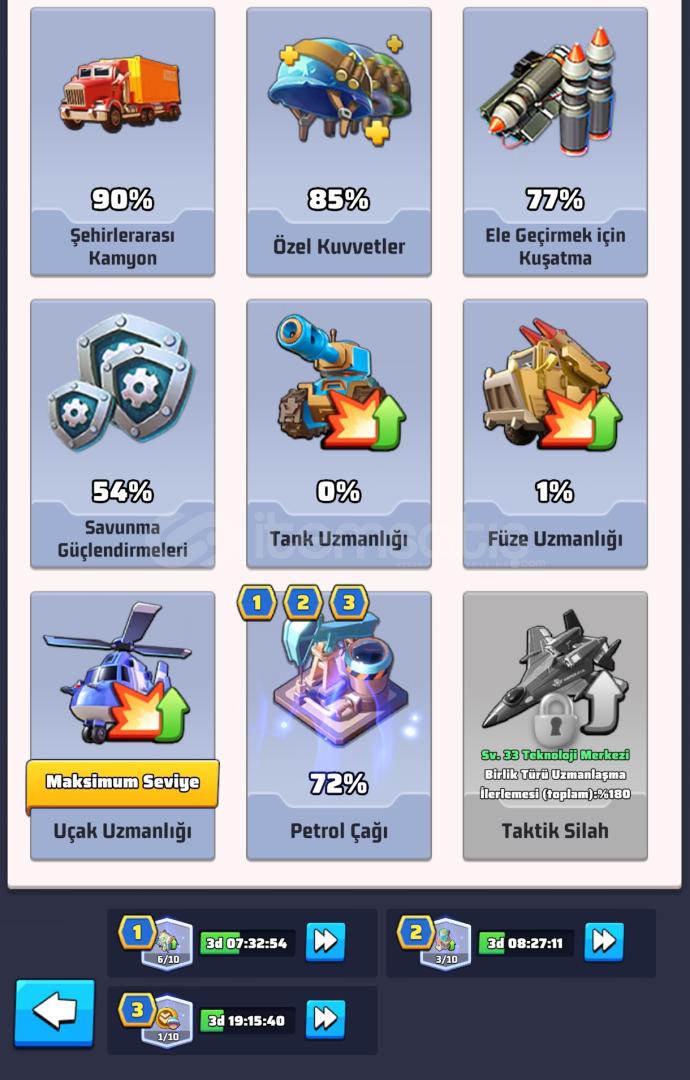Open Ele Geçirmek için Kuşatma research
The image size is (690, 1080).
555,142
